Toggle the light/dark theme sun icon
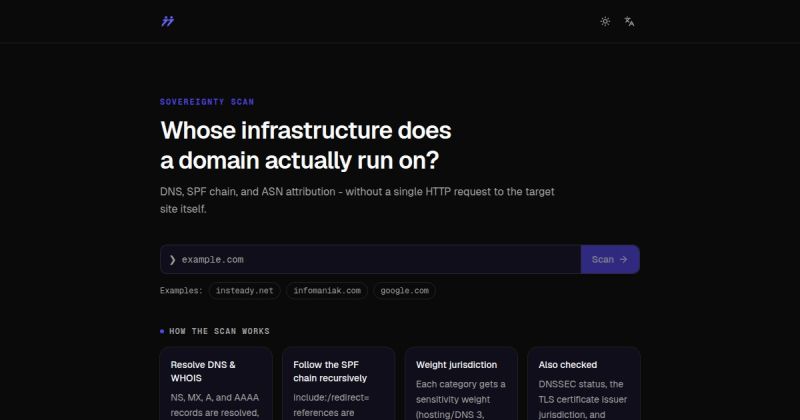The height and width of the screenshot is (420, 800). [605, 21]
